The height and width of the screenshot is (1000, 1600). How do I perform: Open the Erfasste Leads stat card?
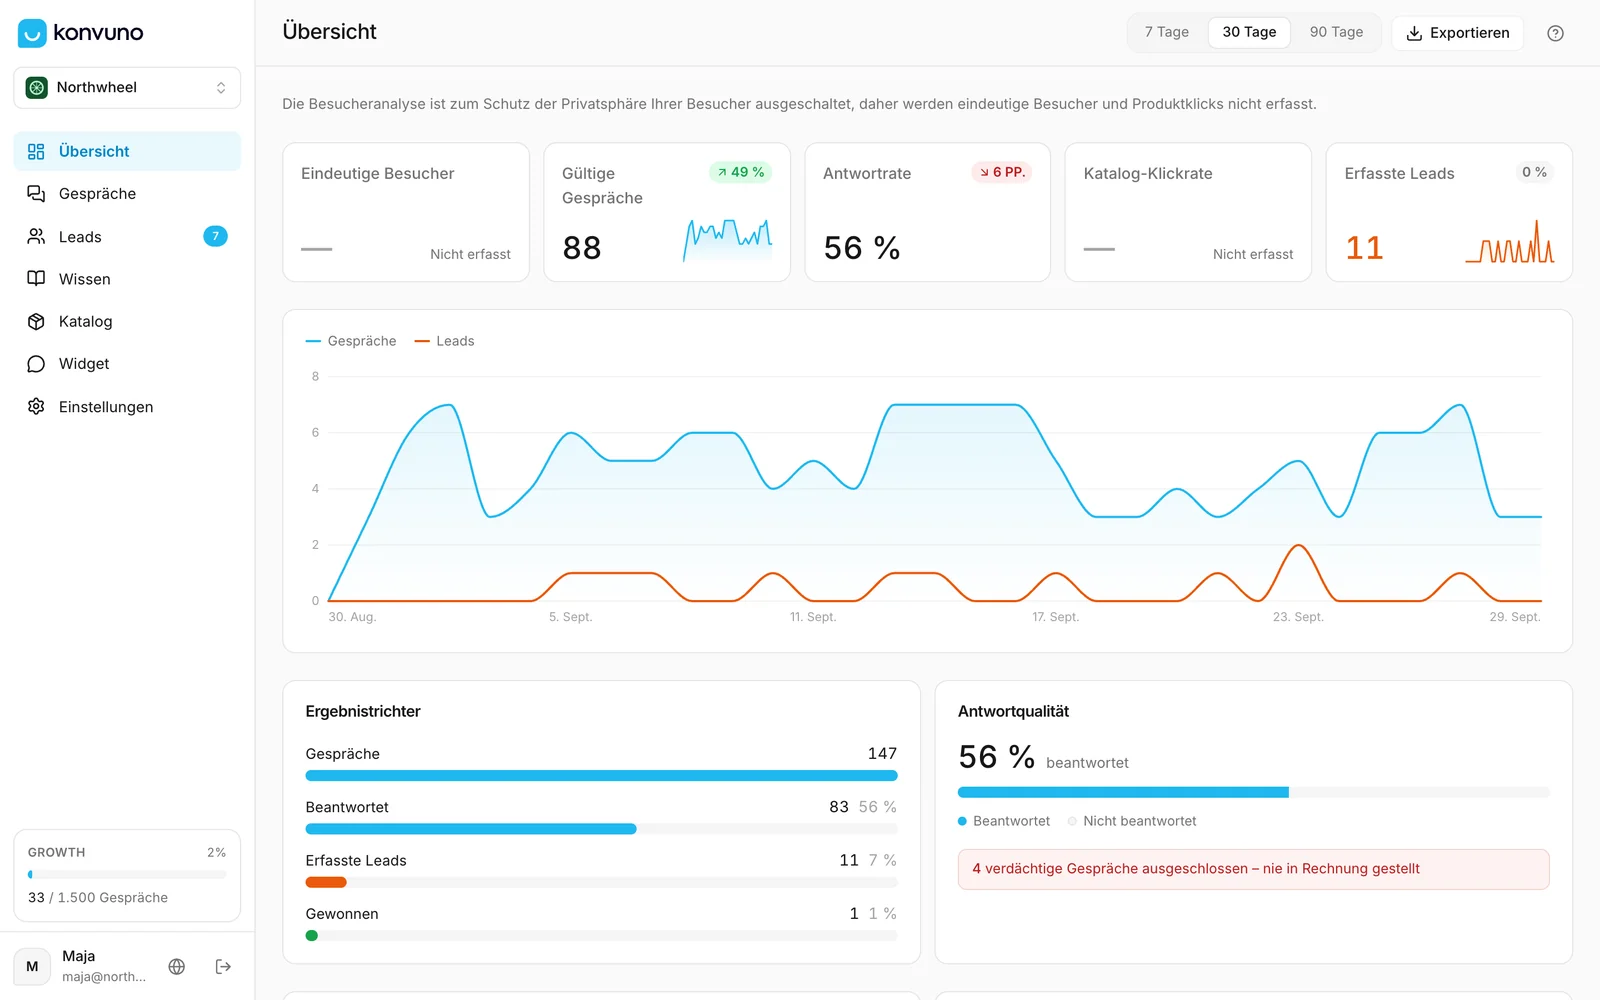(1449, 212)
